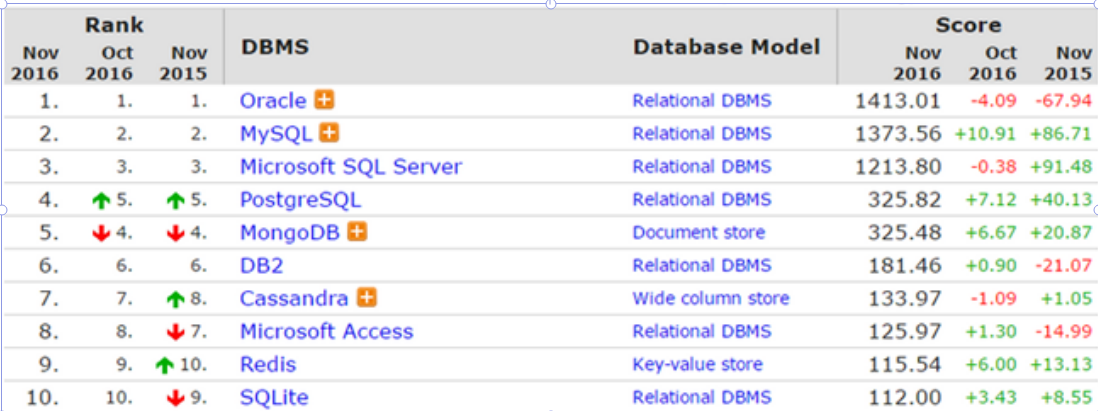Click Oracle score change -67.94

pyautogui.click(x=1063, y=101)
